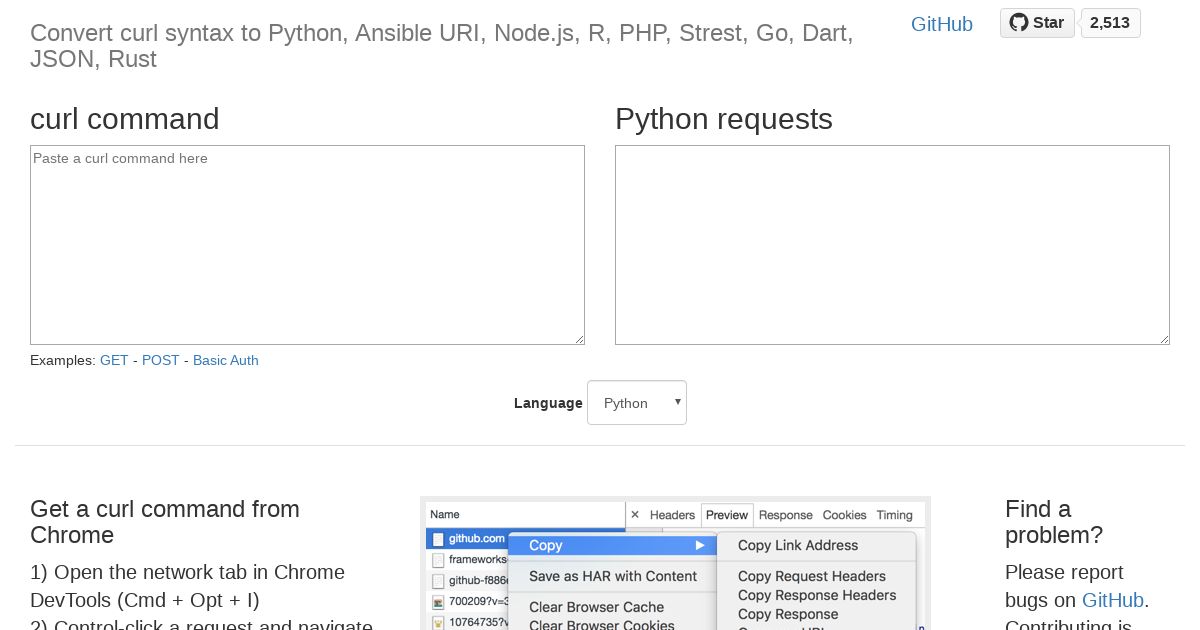The width and height of the screenshot is (1200, 630).
Task: Click the X icon left of Headers tab
Action: (x=635, y=515)
